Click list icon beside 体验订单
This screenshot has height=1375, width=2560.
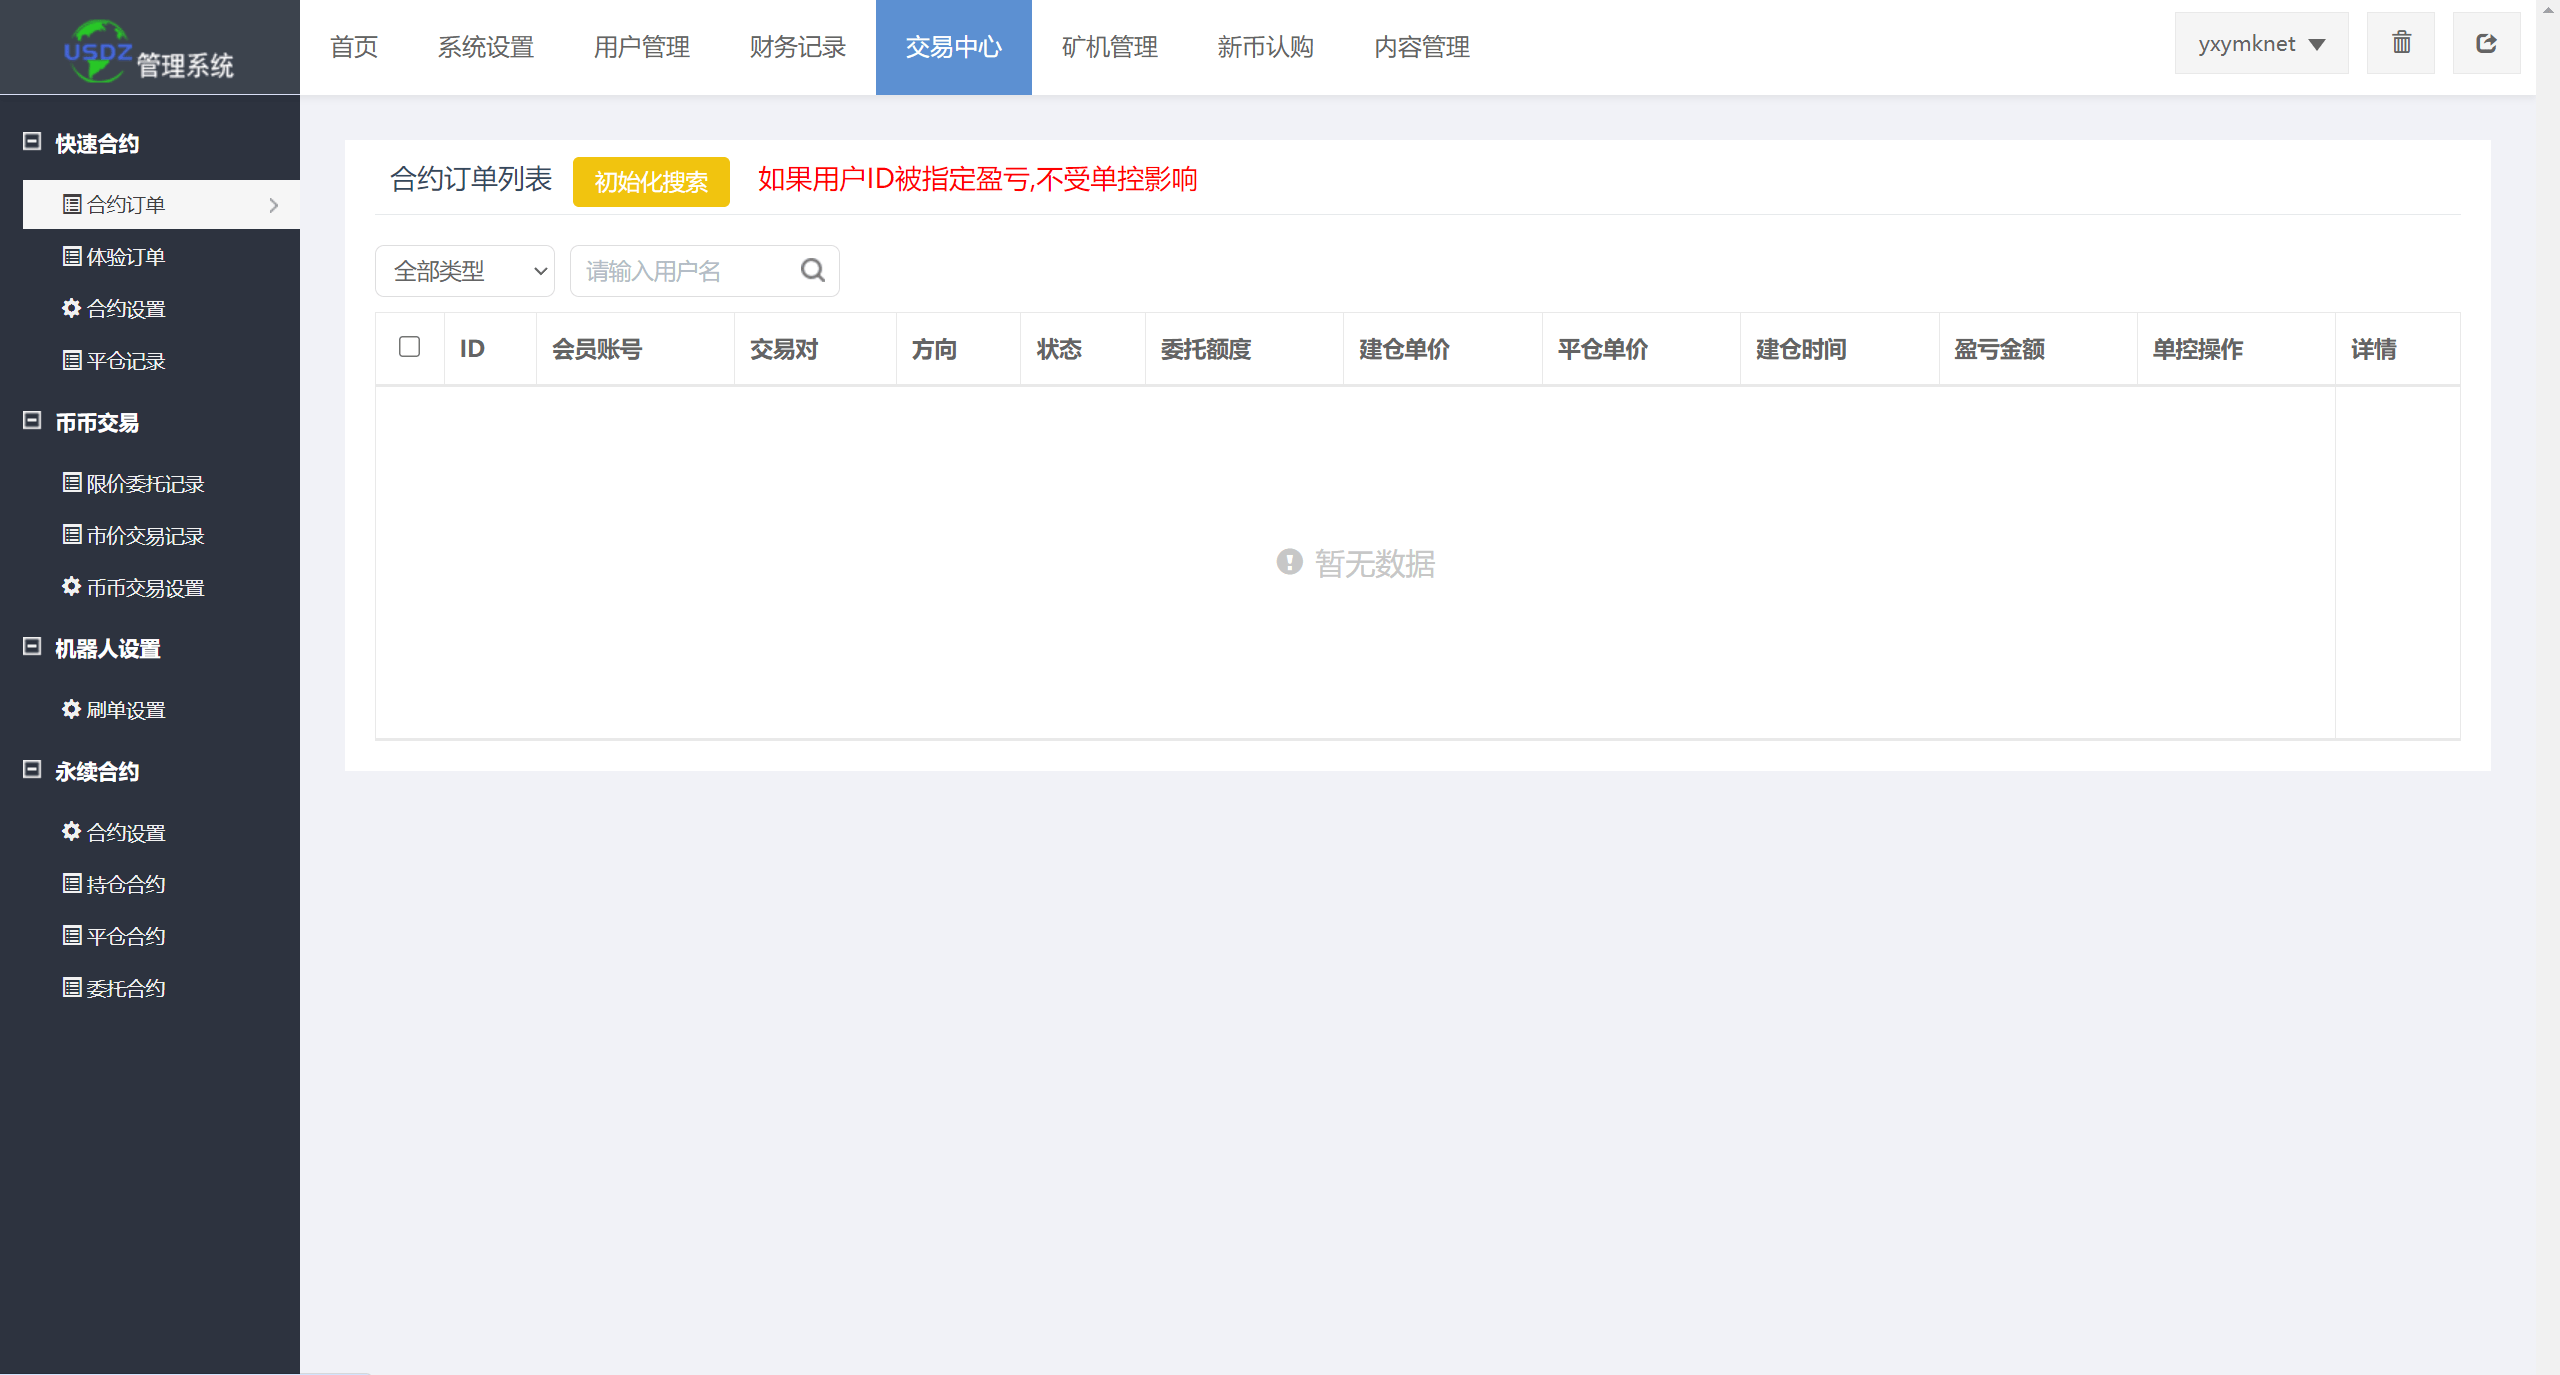pos(72,256)
